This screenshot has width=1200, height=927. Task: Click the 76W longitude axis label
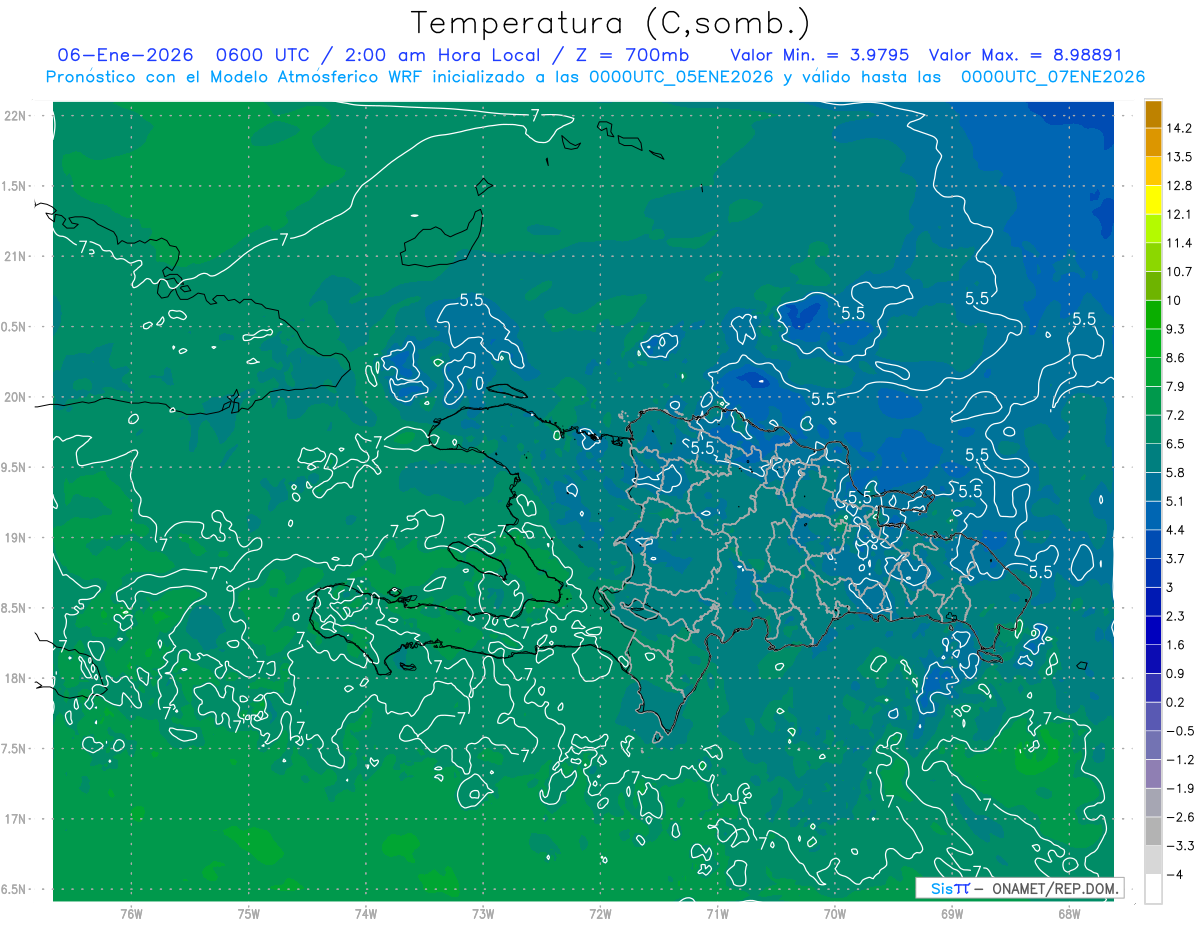[131, 914]
